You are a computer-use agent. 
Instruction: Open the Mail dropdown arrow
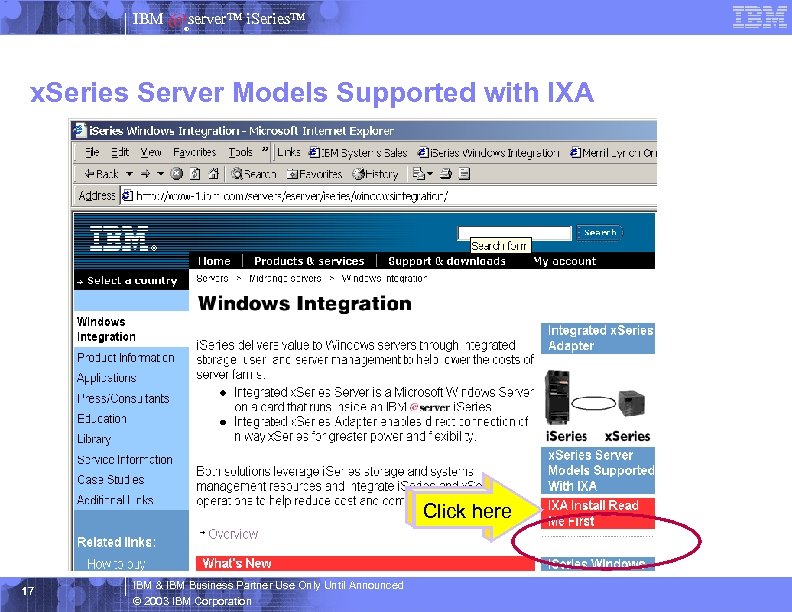(x=430, y=174)
